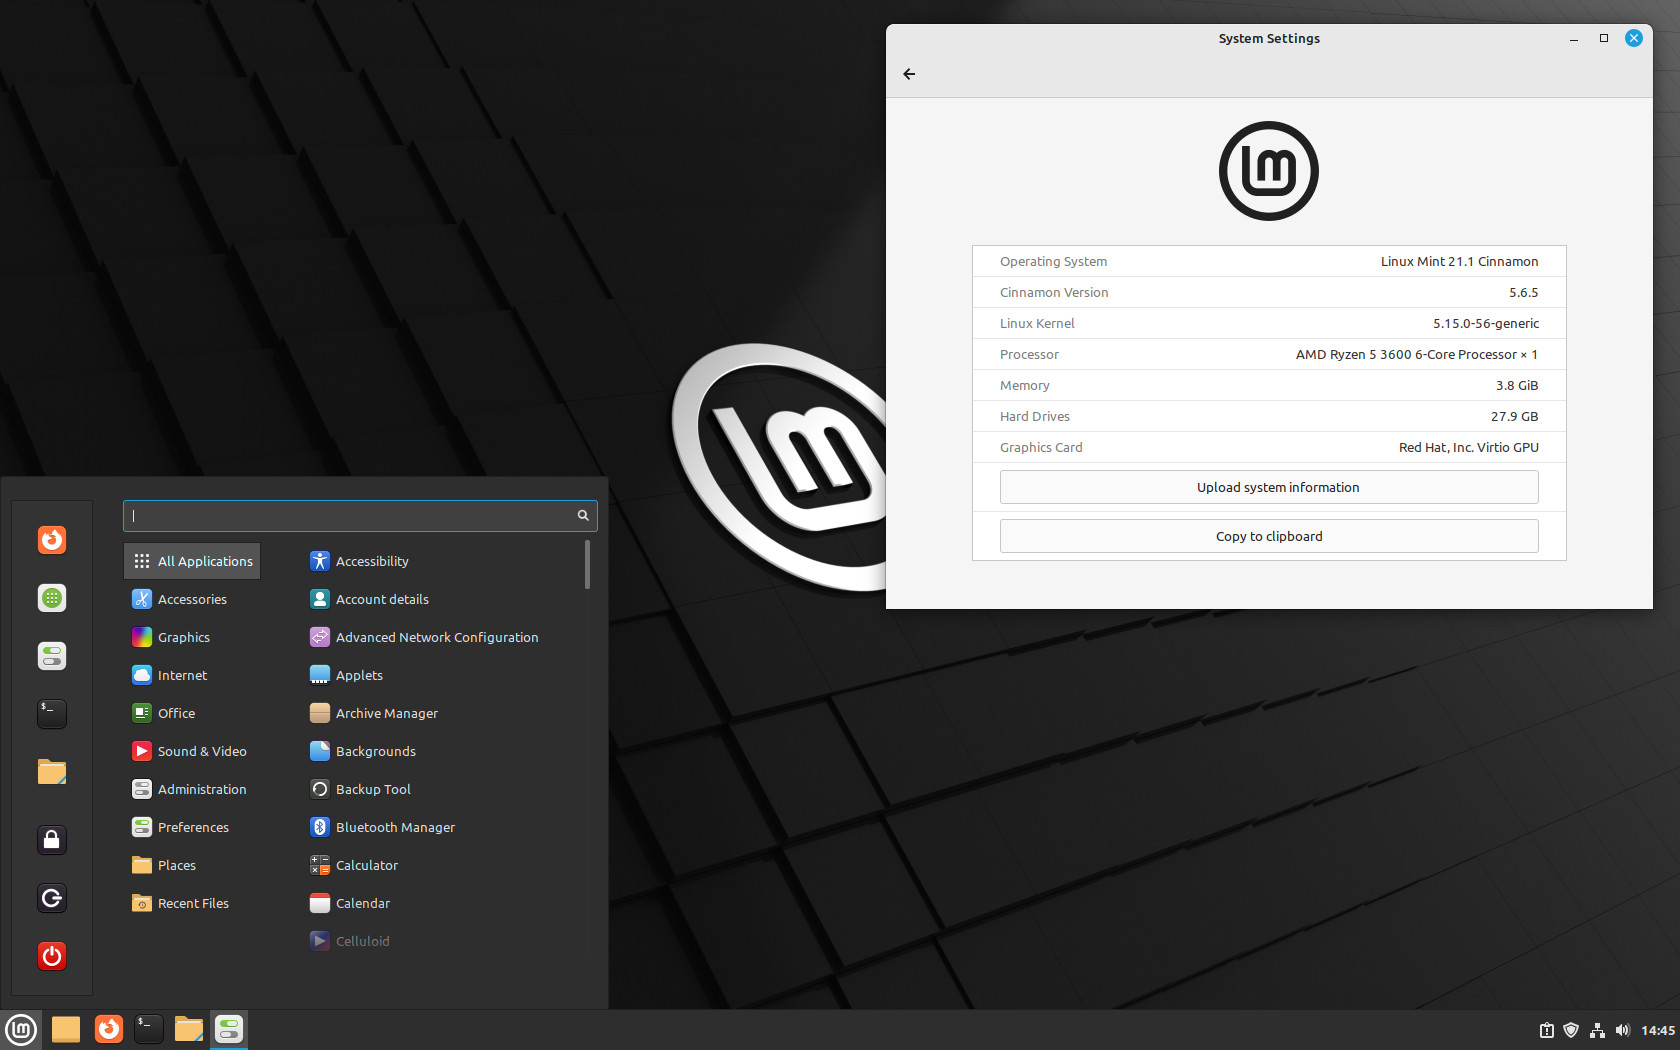The image size is (1680, 1050).
Task: Open Accessibility application
Action: [359, 561]
